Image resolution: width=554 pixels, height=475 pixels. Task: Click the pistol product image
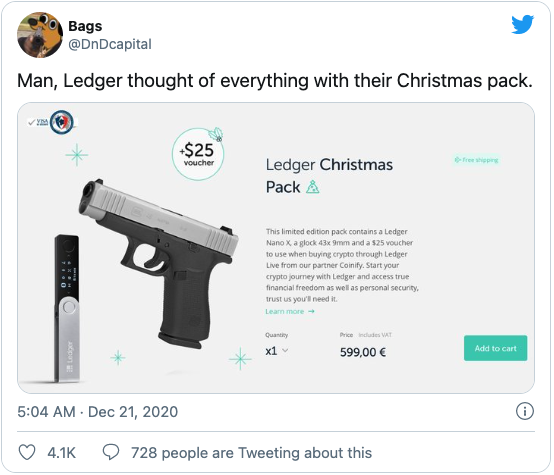coord(159,264)
